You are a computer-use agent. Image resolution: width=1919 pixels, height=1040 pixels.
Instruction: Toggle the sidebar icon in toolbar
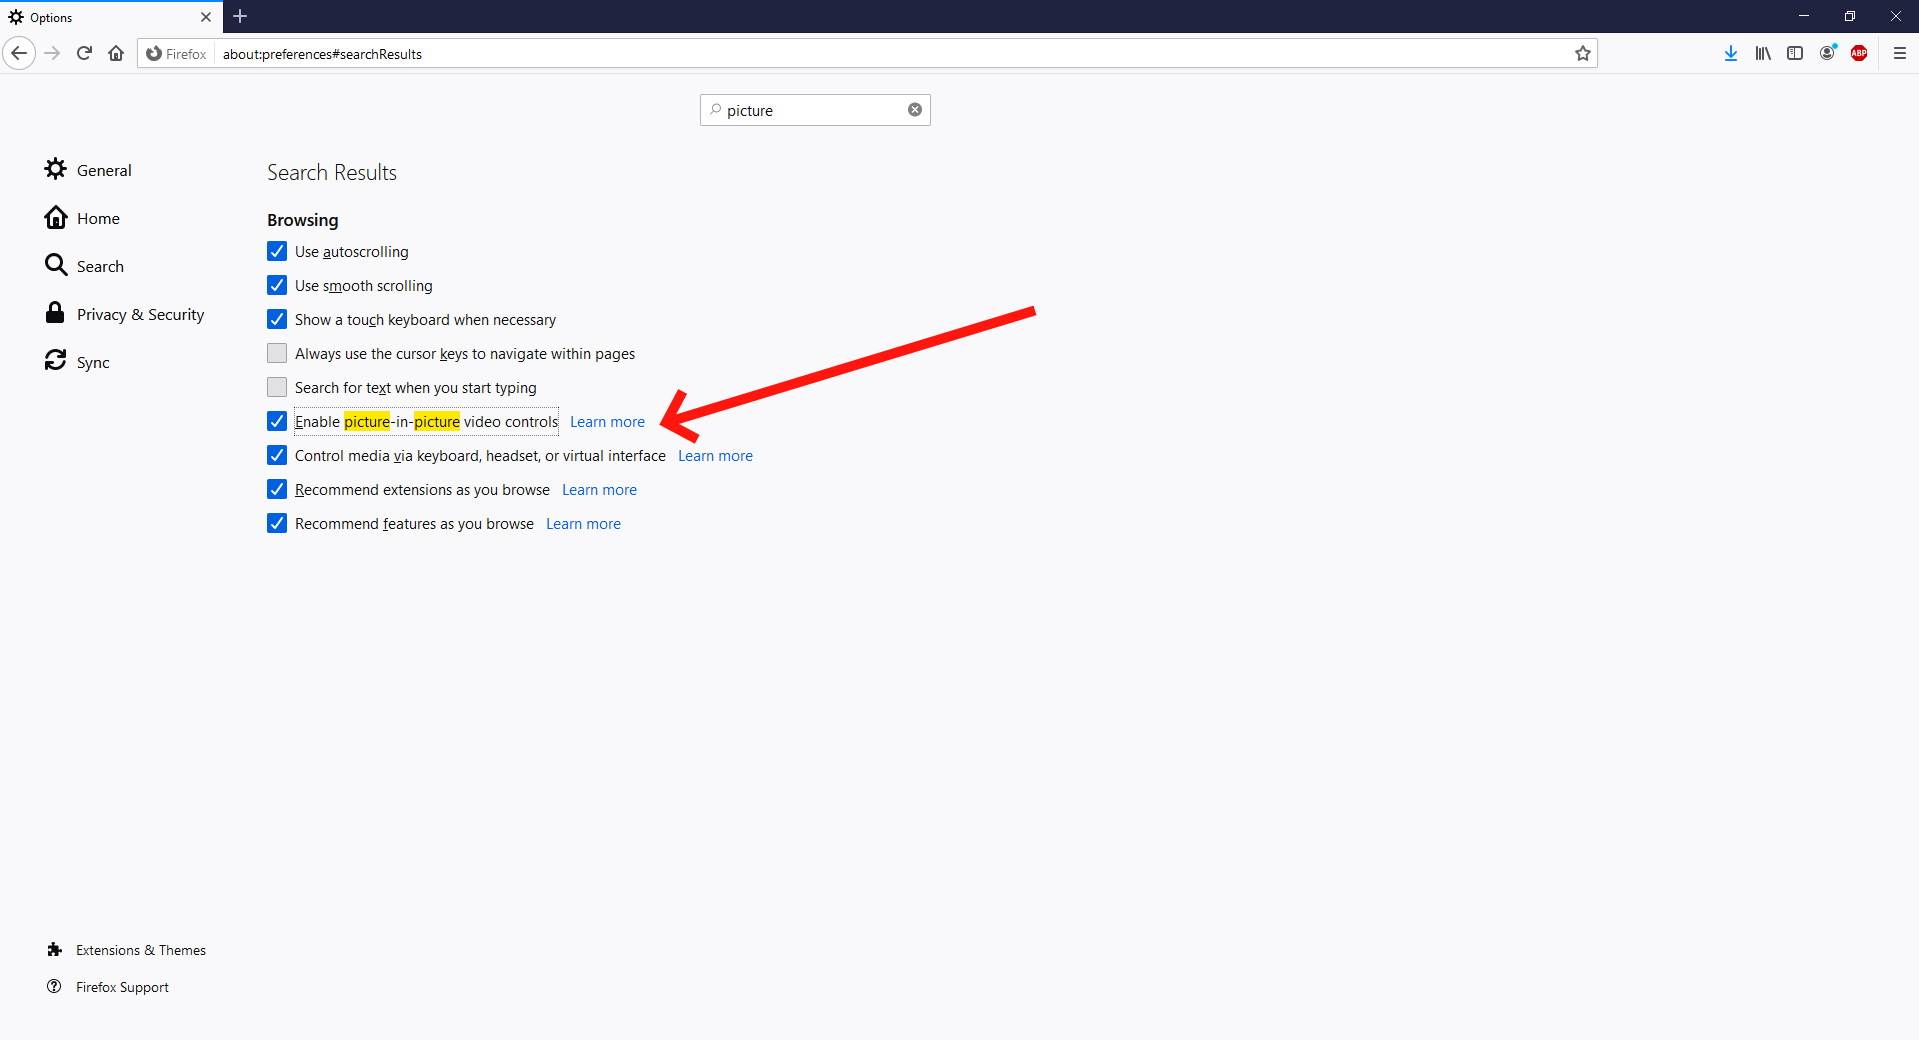(x=1795, y=53)
